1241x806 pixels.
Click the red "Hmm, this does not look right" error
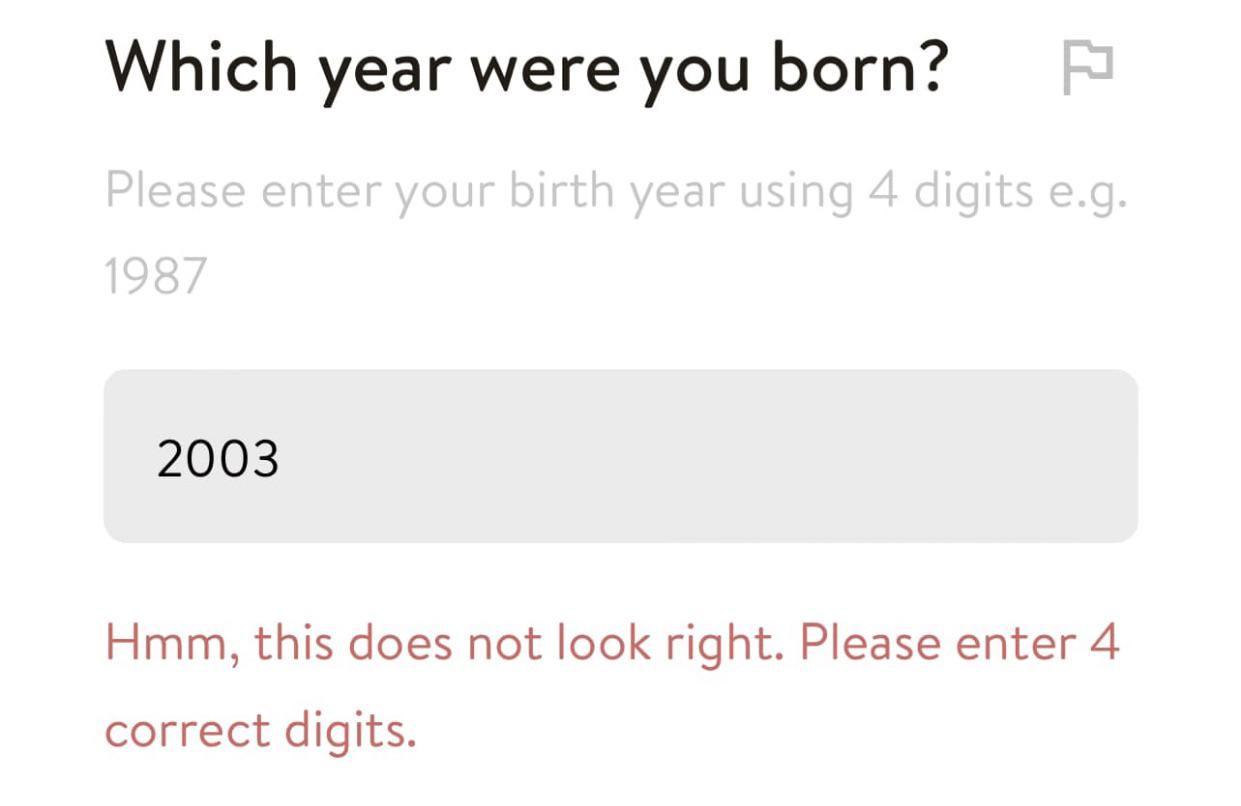[440, 644]
